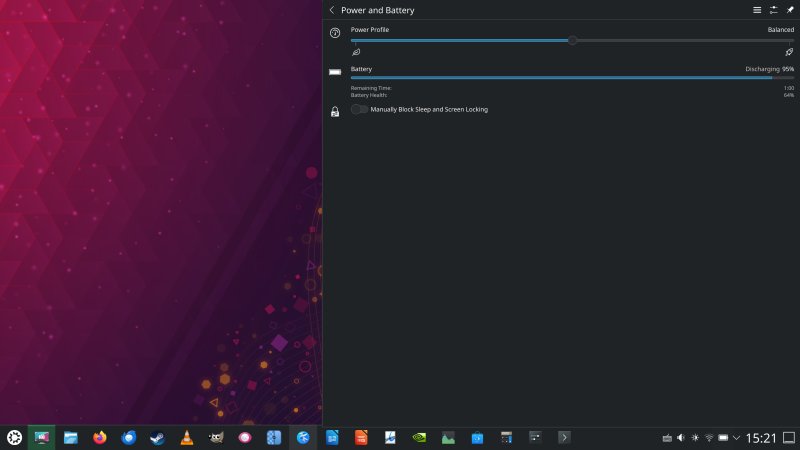Launch Firefox from the taskbar
800x450 pixels.
point(99,437)
